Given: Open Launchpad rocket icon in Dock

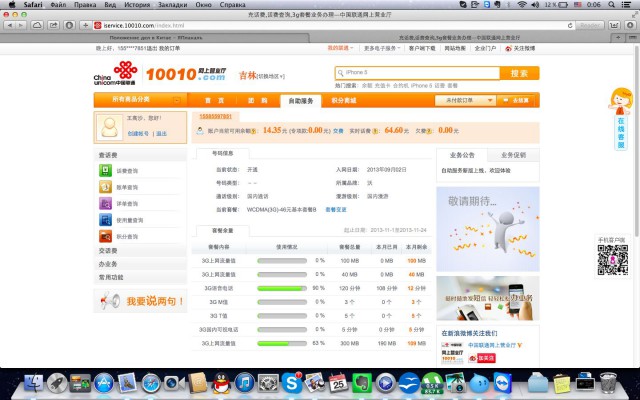Looking at the screenshot, I should (57, 383).
